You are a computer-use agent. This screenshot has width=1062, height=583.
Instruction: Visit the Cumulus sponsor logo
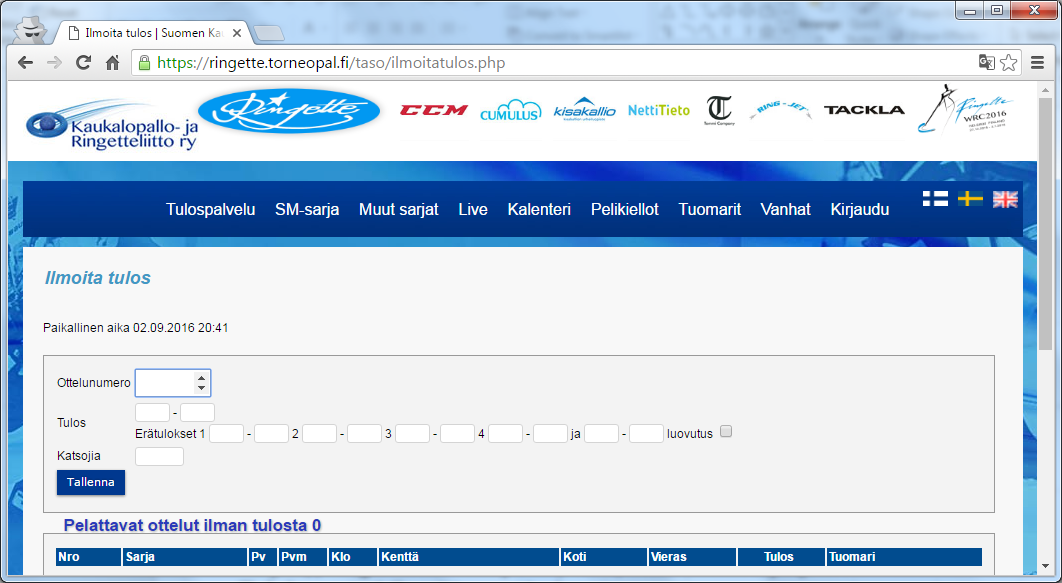(x=511, y=110)
